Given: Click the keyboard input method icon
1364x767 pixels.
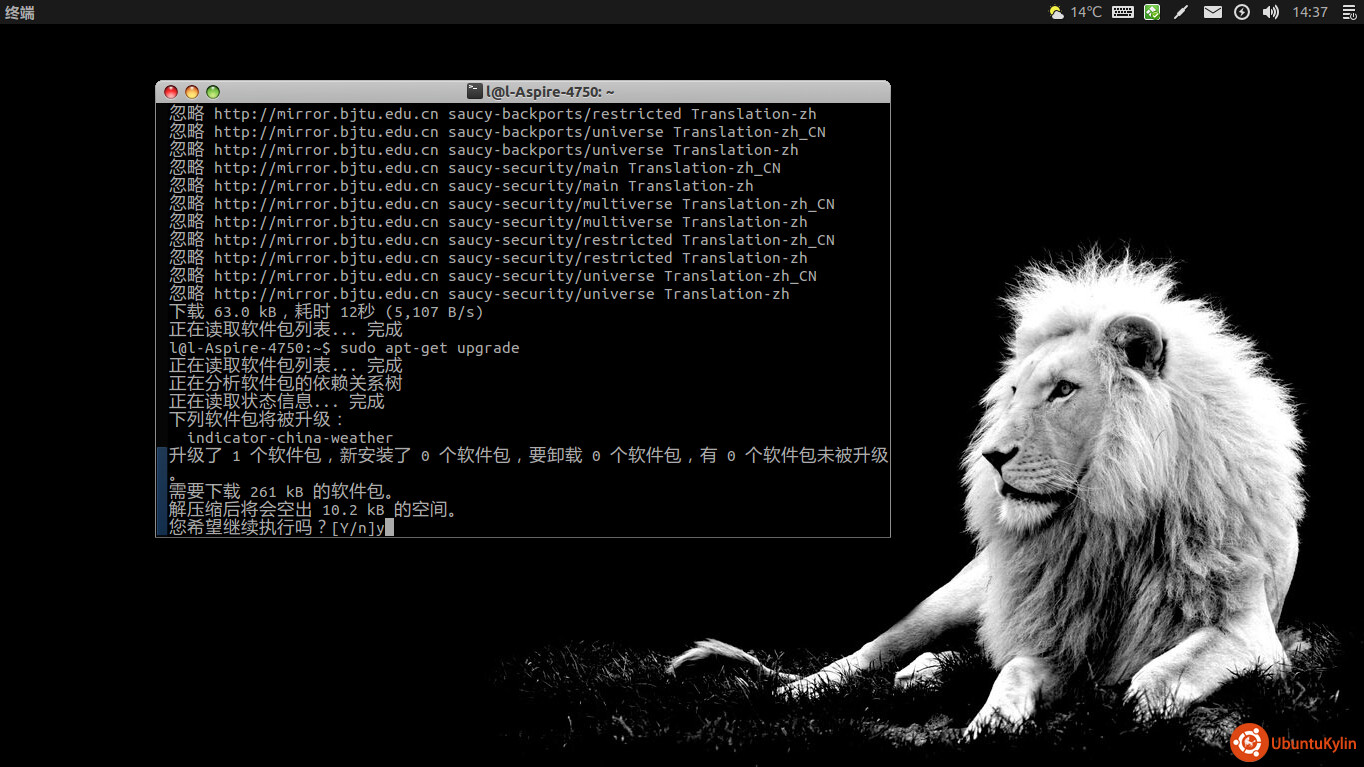Looking at the screenshot, I should click(1122, 12).
